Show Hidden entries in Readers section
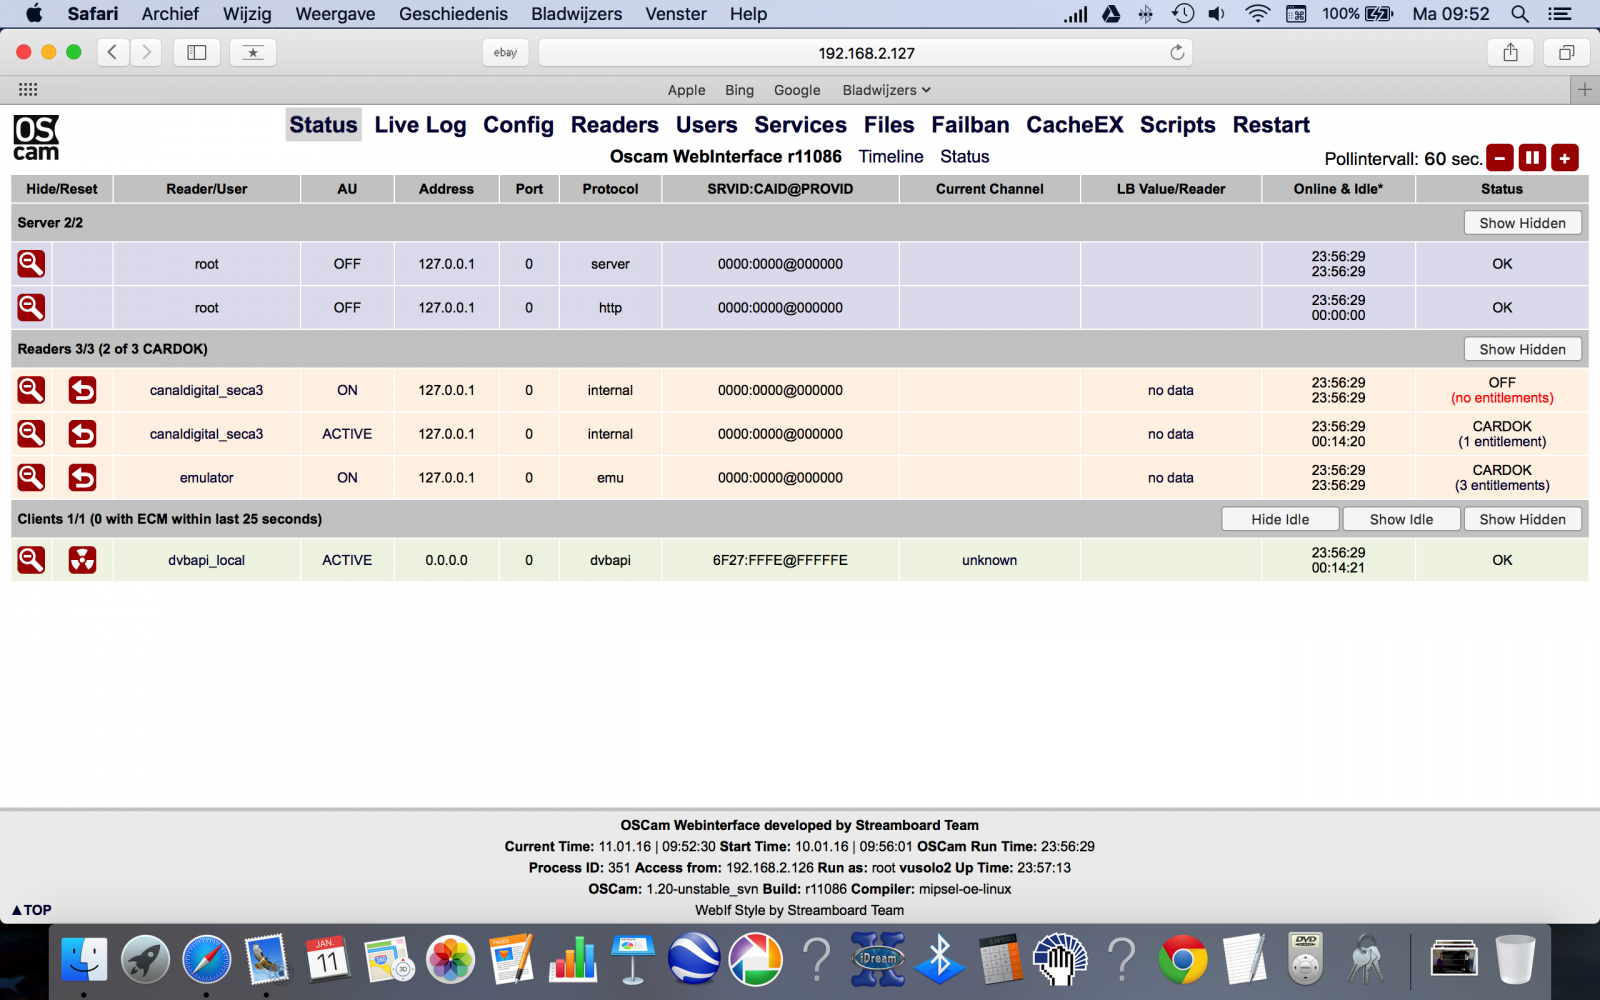Screen dimensions: 1600x1000 tap(1522, 349)
